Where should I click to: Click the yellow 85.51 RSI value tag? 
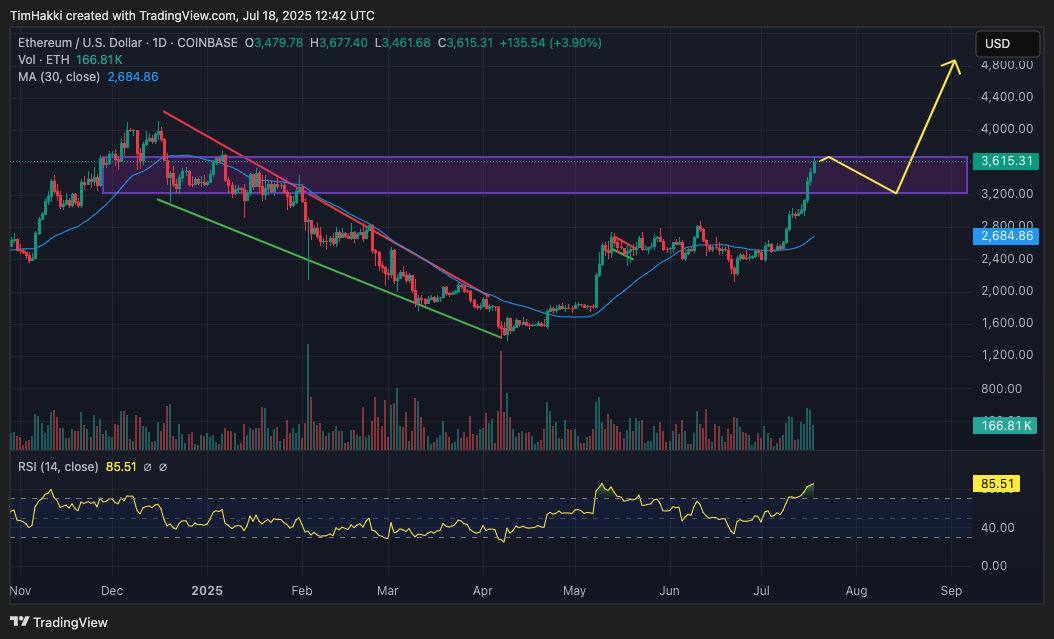click(997, 484)
